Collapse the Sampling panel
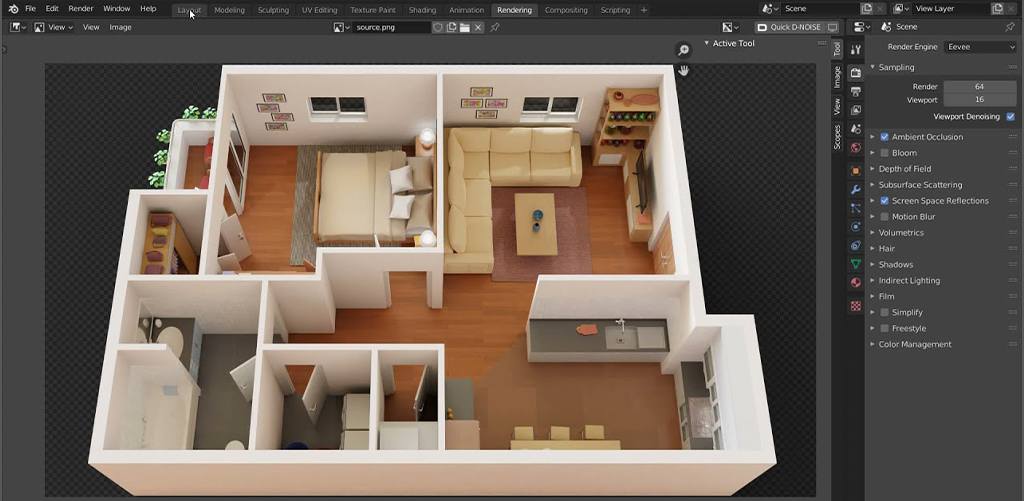Viewport: 1024px width, 501px height. coord(896,67)
